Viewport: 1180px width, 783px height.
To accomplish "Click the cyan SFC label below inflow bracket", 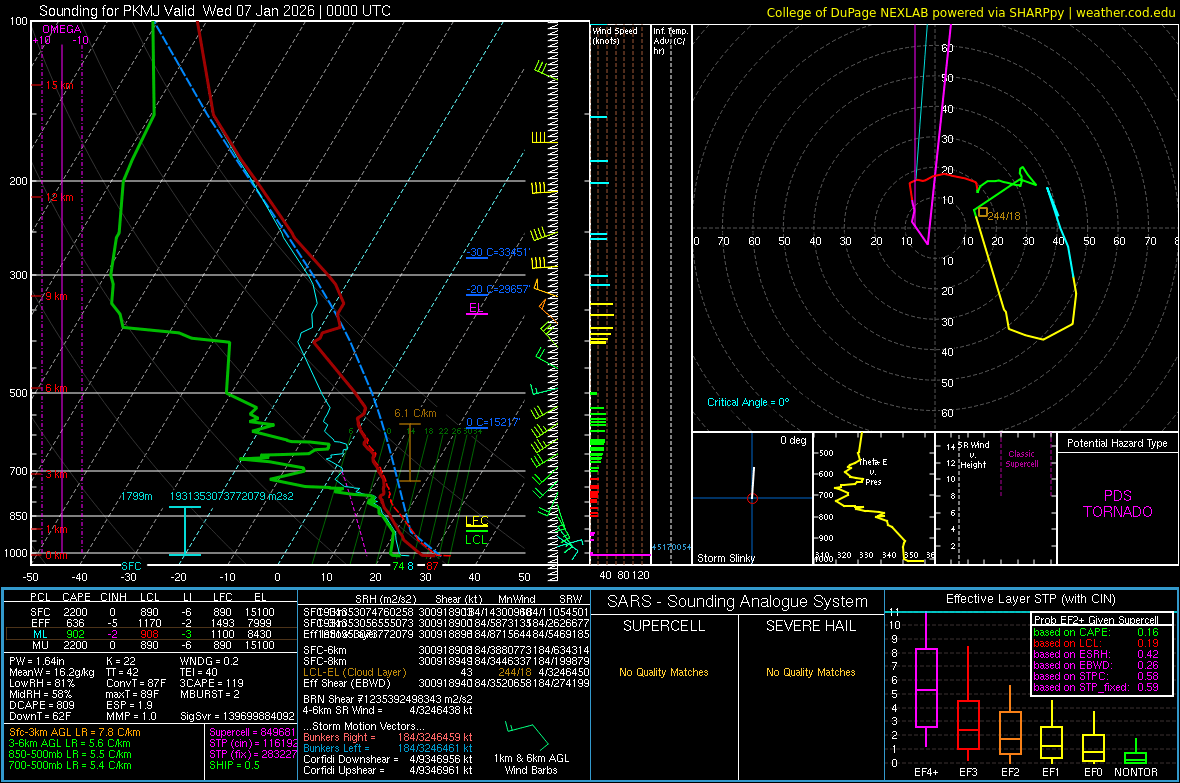I will coord(131,565).
